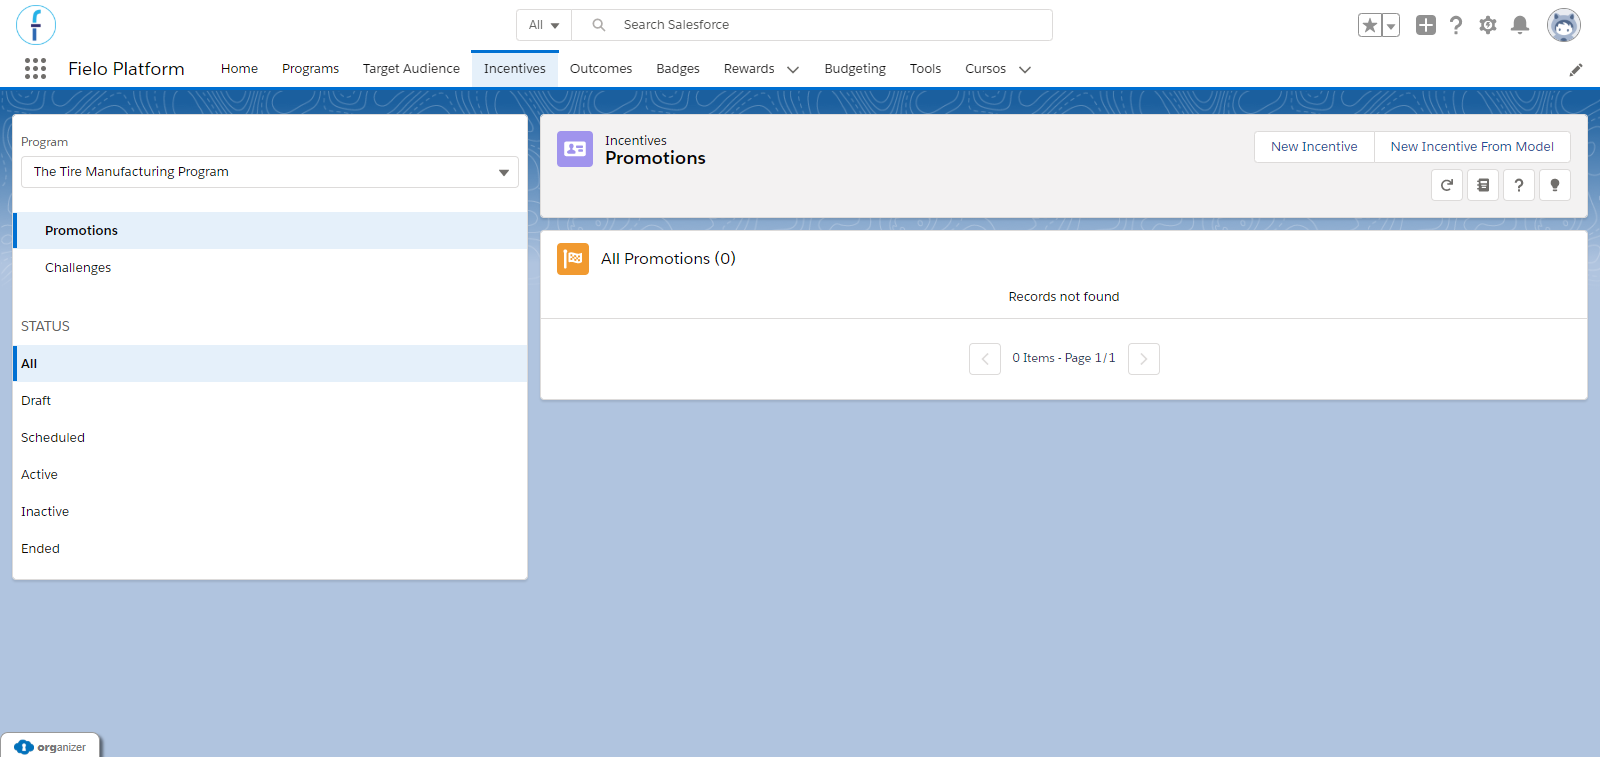Viewport: 1600px width, 757px height.
Task: Open the Program selector dropdown
Action: point(270,172)
